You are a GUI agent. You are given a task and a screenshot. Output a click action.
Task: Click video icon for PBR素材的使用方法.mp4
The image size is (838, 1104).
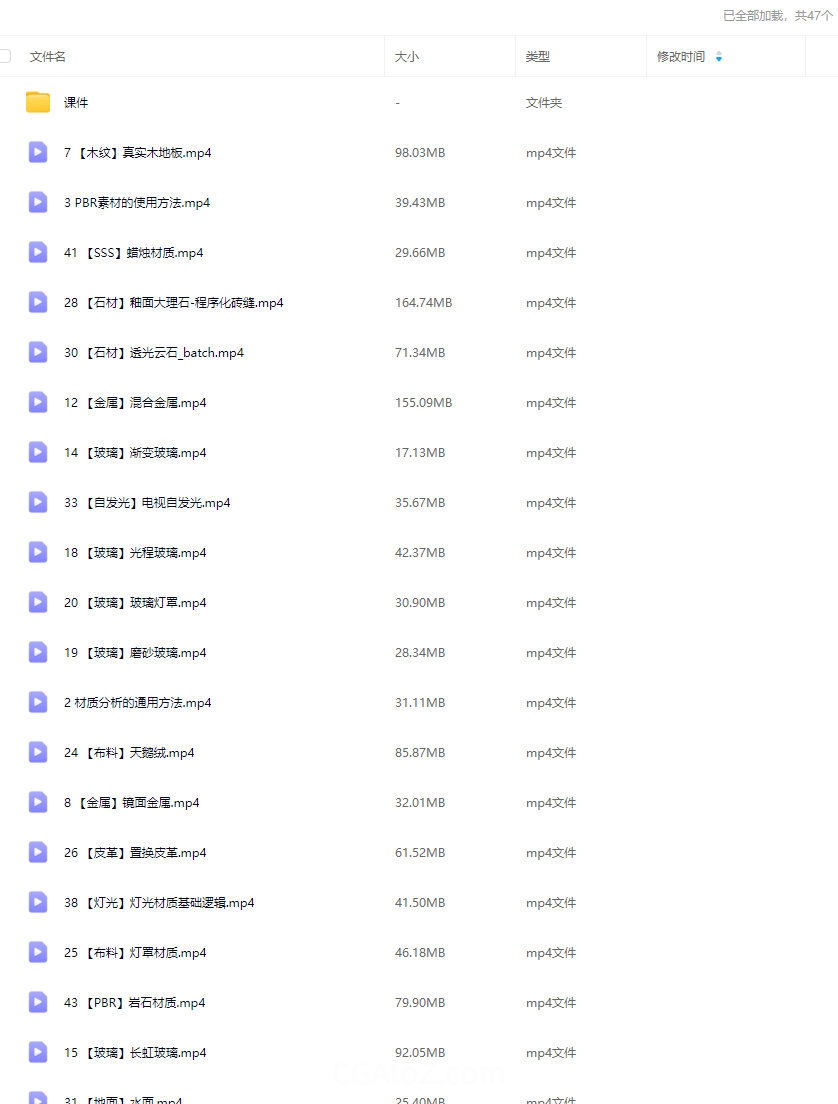tap(37, 202)
